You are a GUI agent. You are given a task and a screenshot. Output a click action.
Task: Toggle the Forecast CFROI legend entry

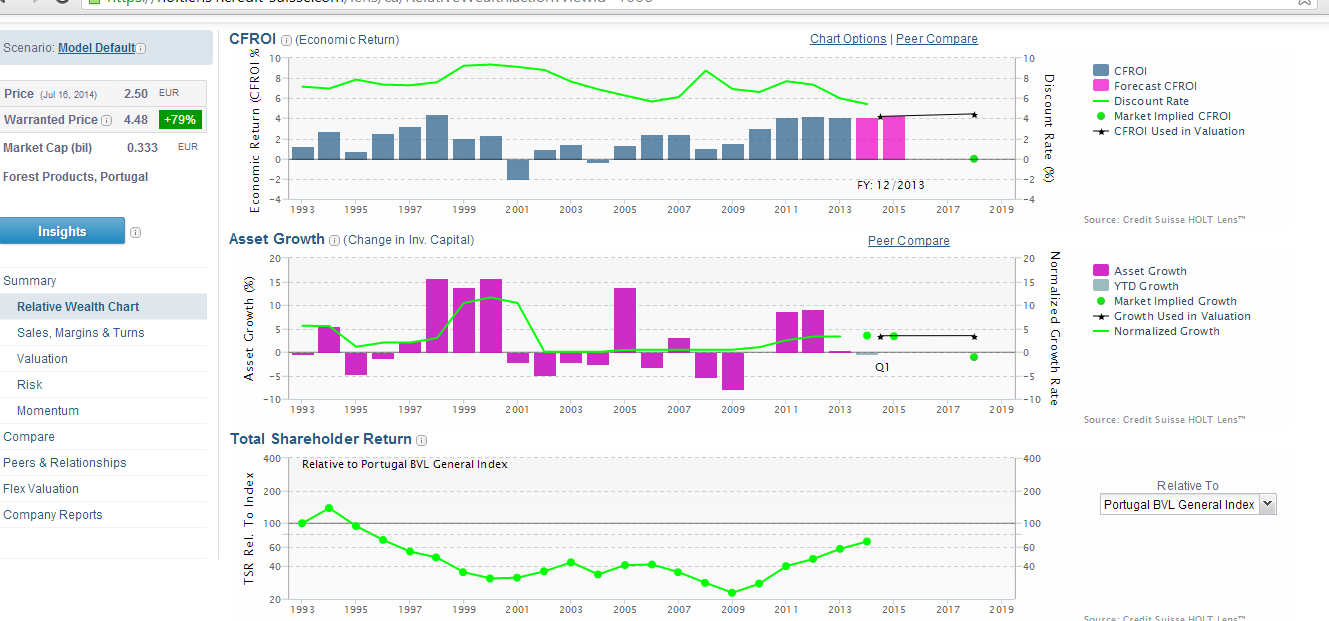(x=1155, y=86)
